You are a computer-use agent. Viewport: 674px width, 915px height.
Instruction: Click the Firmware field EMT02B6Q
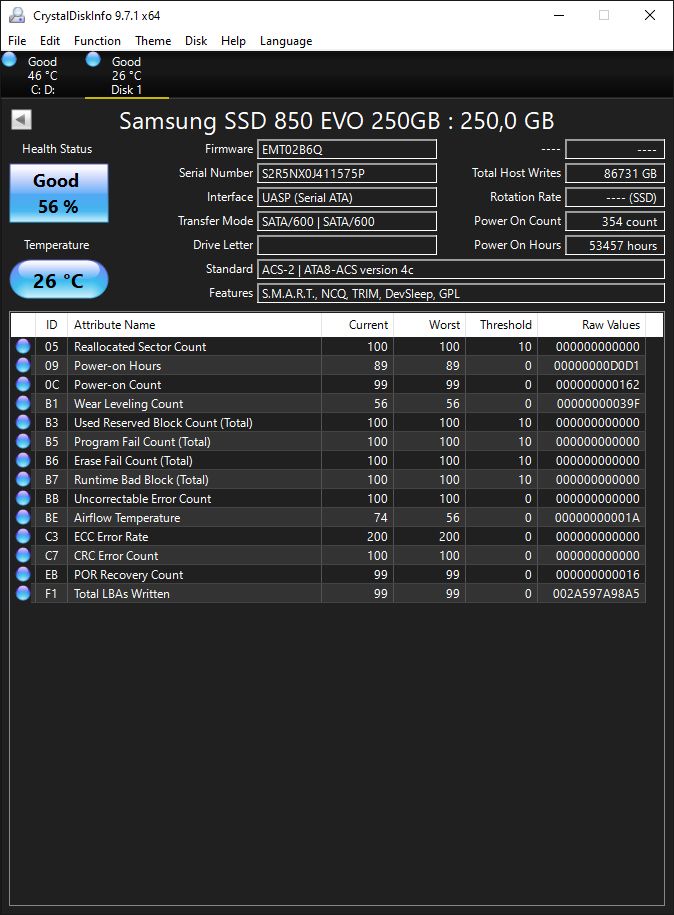(x=347, y=149)
